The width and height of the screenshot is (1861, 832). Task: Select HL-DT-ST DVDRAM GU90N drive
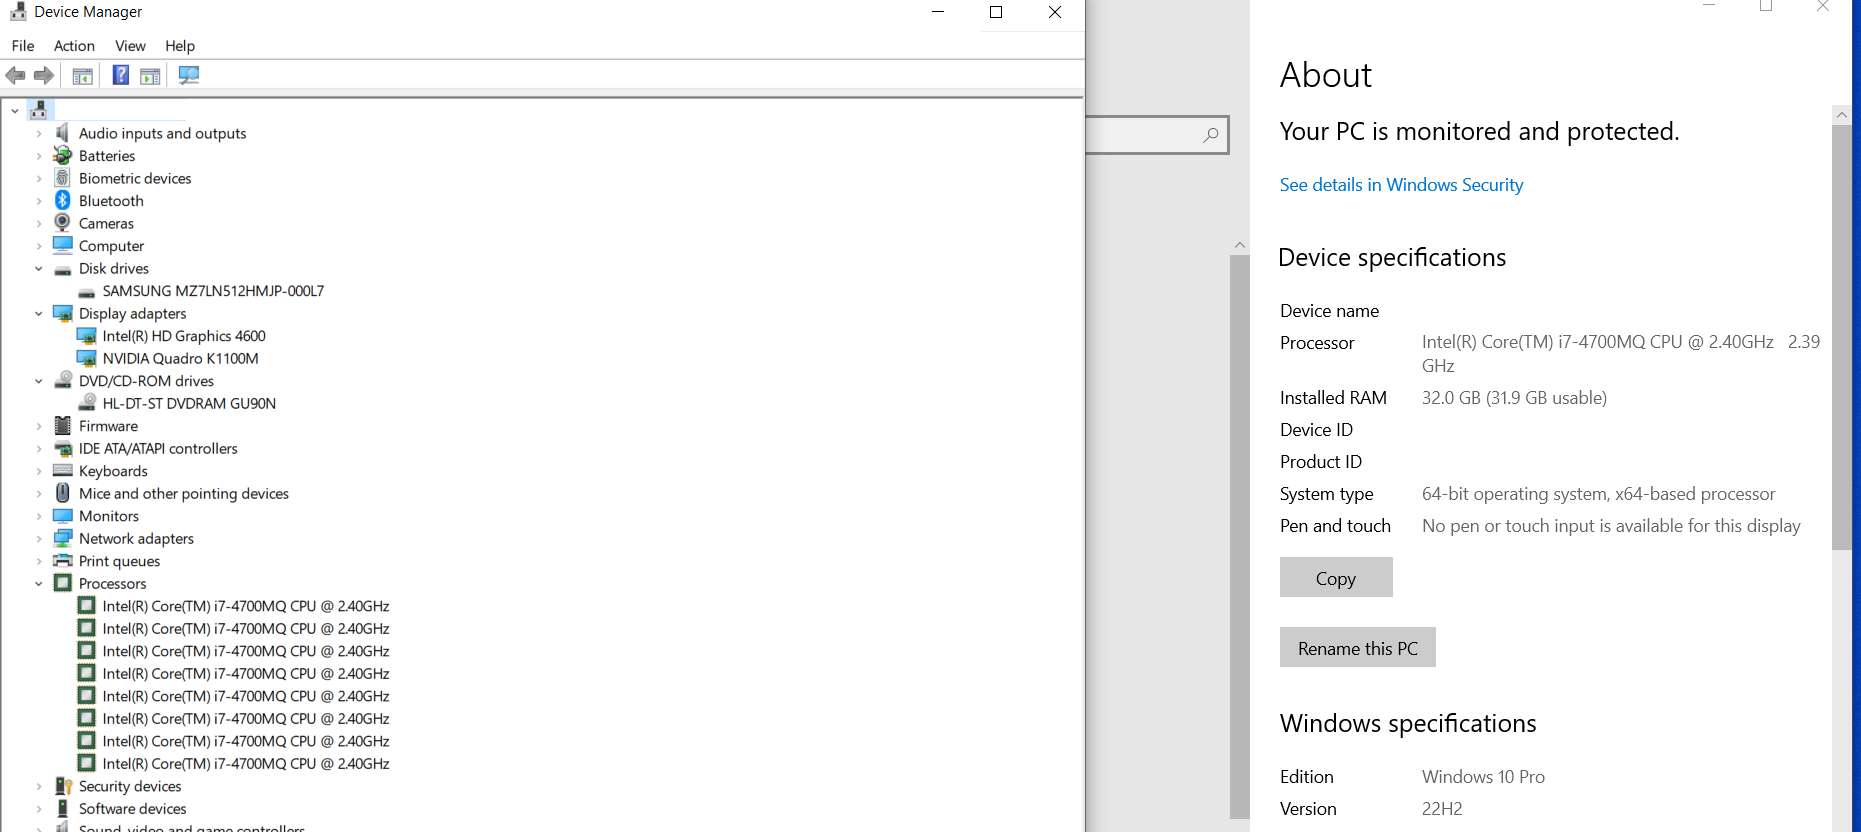pos(189,403)
